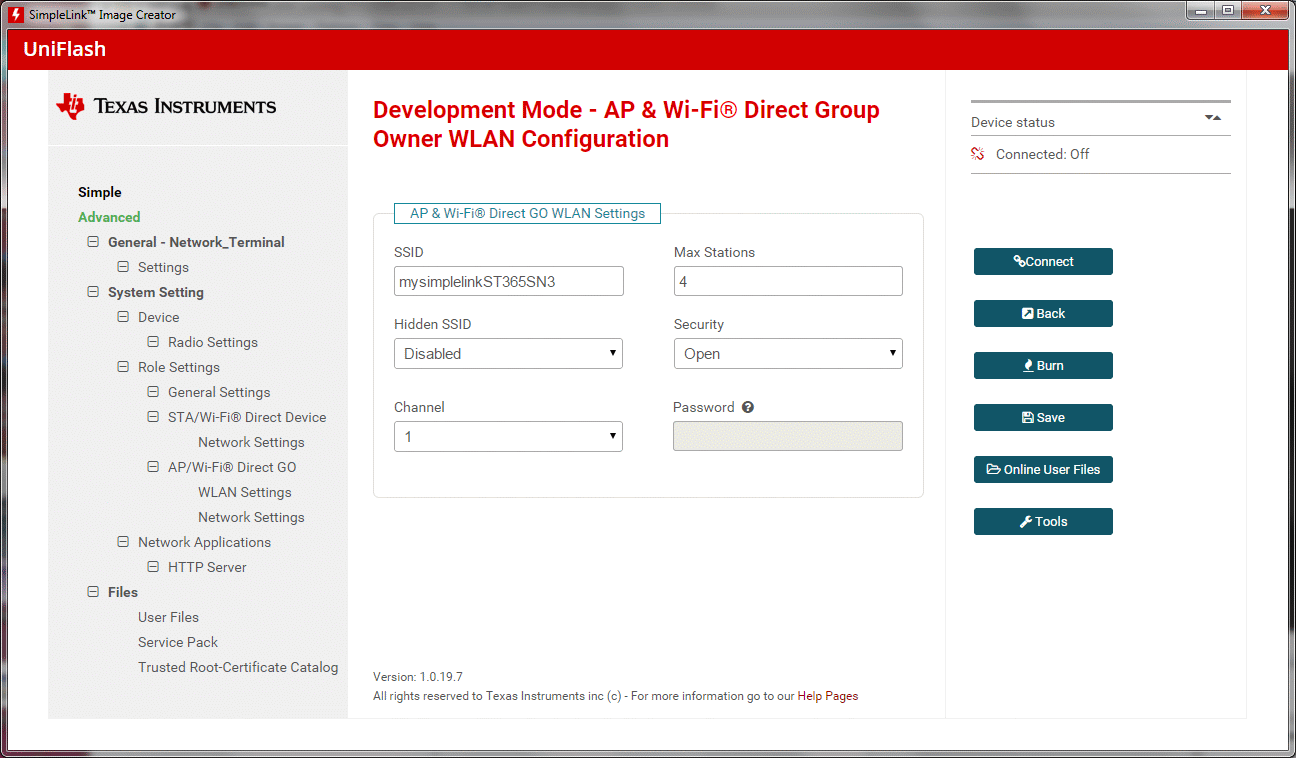The image size is (1296, 758).
Task: Select the AP & Wi-Fi Direct GO WLAN Settings tab
Action: pos(527,213)
